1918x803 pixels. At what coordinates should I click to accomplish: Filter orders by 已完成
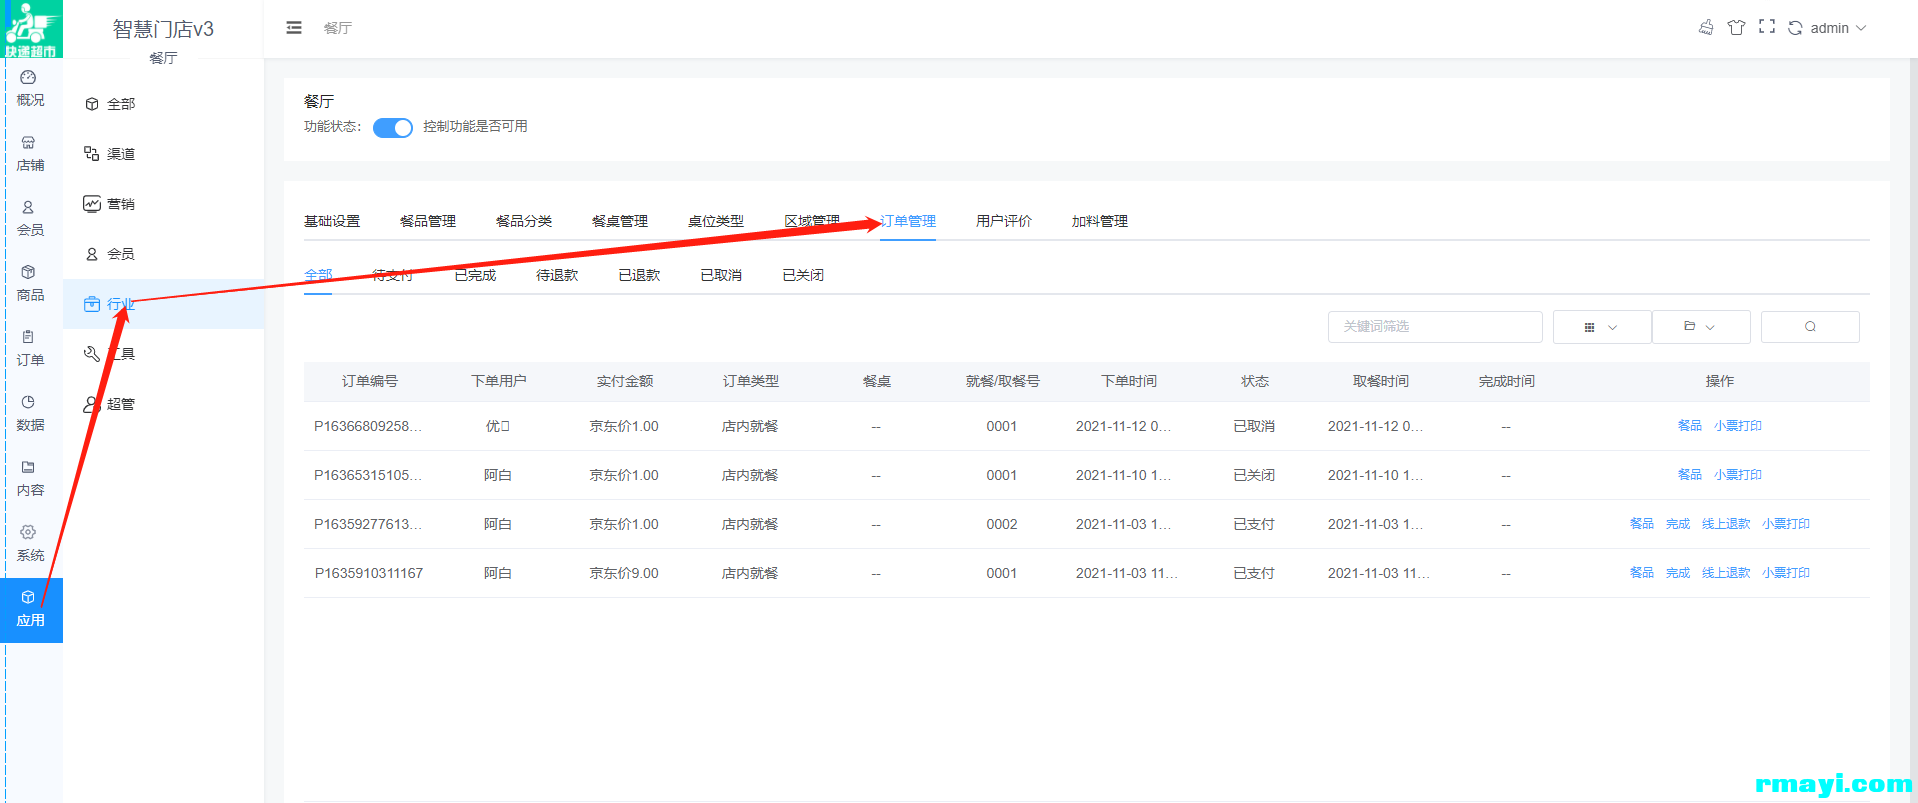(475, 275)
